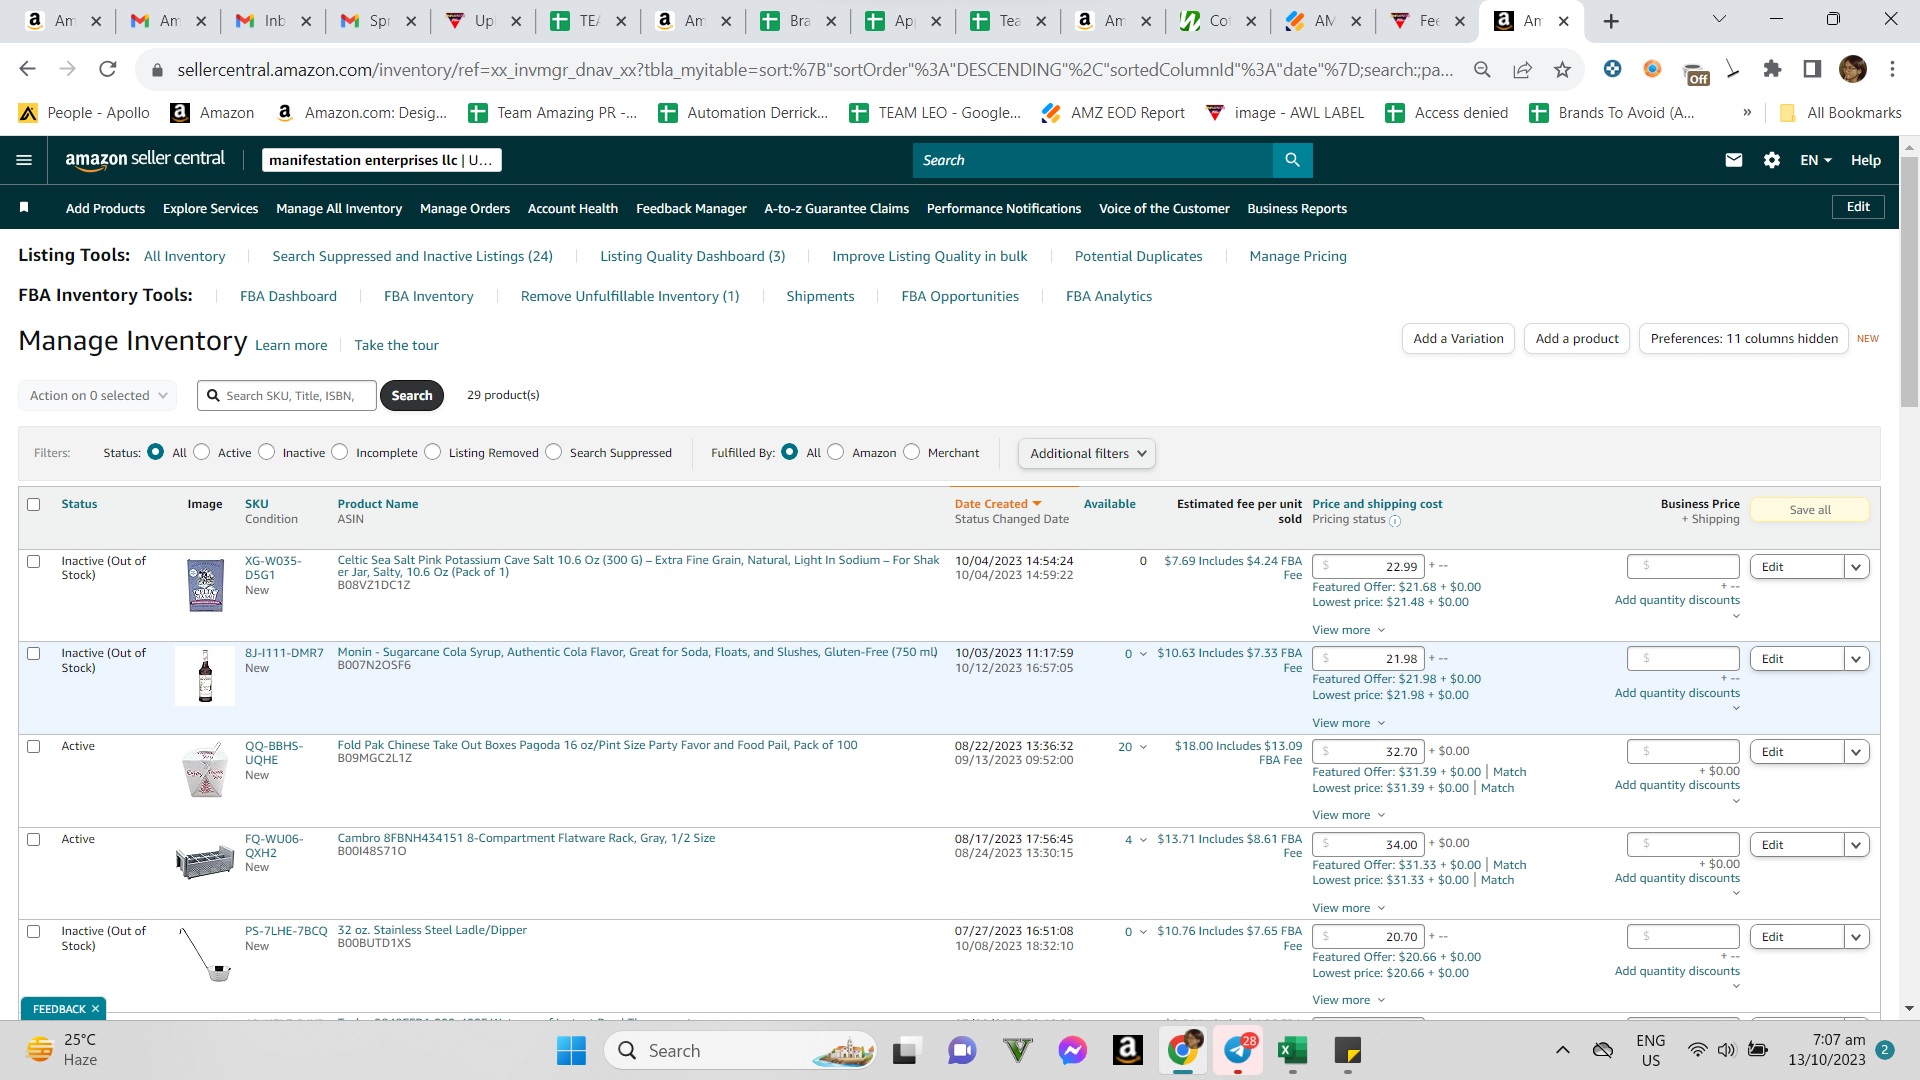The height and width of the screenshot is (1080, 1920).
Task: Choose the Incomplete status radio button
Action: (x=340, y=452)
